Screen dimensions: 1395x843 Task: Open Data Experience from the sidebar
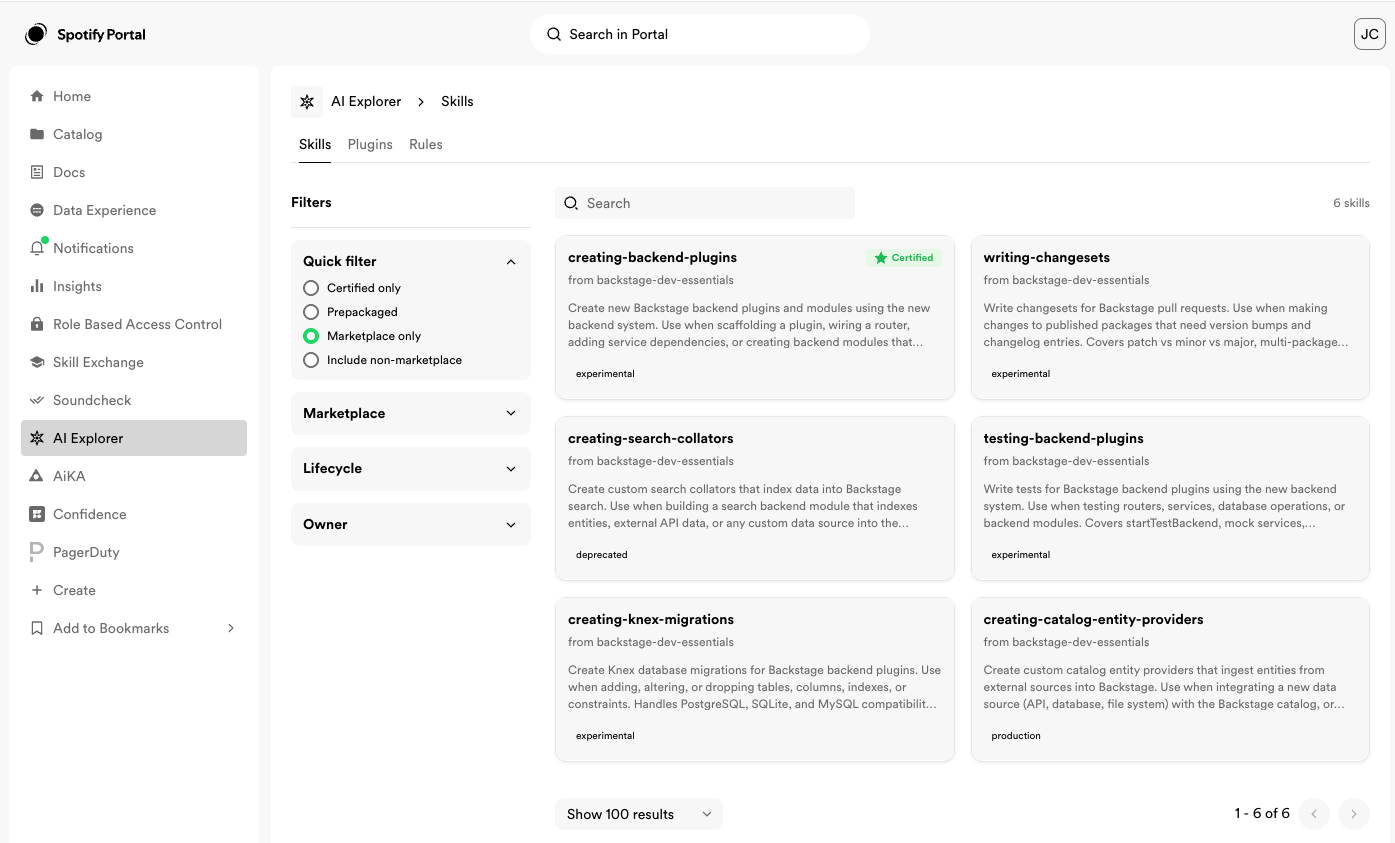coord(134,210)
